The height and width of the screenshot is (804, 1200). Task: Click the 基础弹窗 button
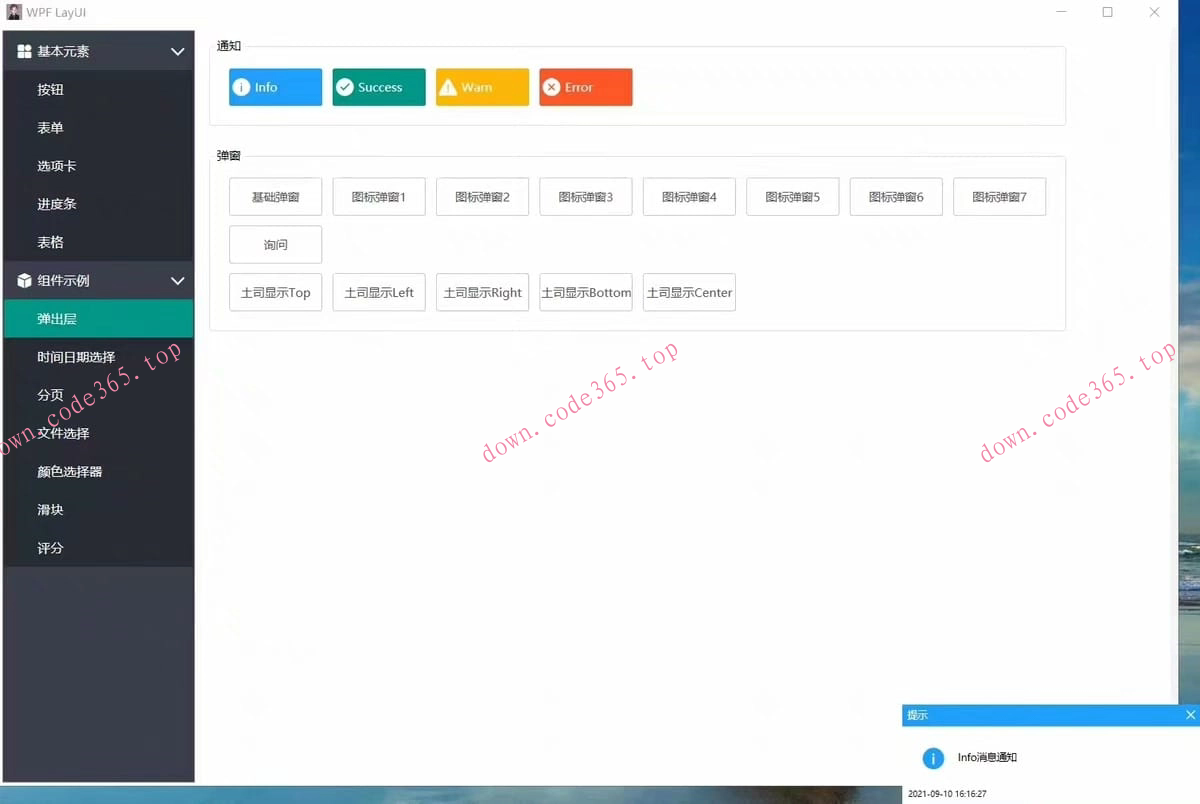(x=275, y=196)
